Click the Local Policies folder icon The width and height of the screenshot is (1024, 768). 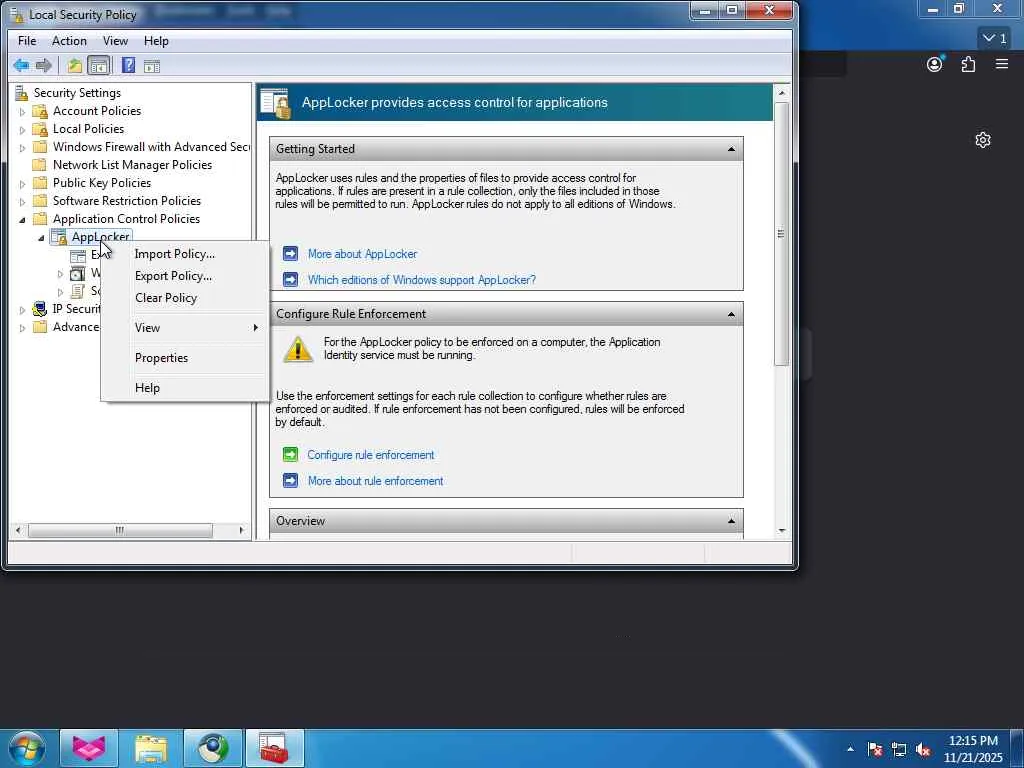40,129
